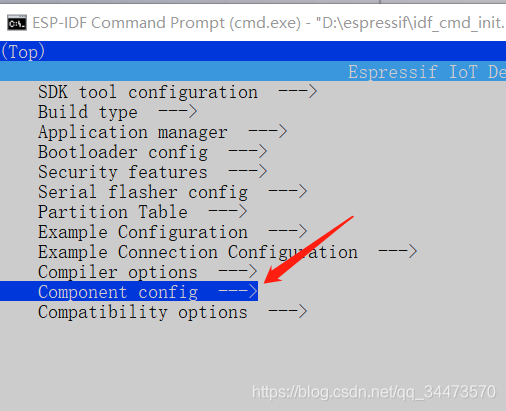
Task: Click arrow after Compatibility options
Action: tap(288, 311)
